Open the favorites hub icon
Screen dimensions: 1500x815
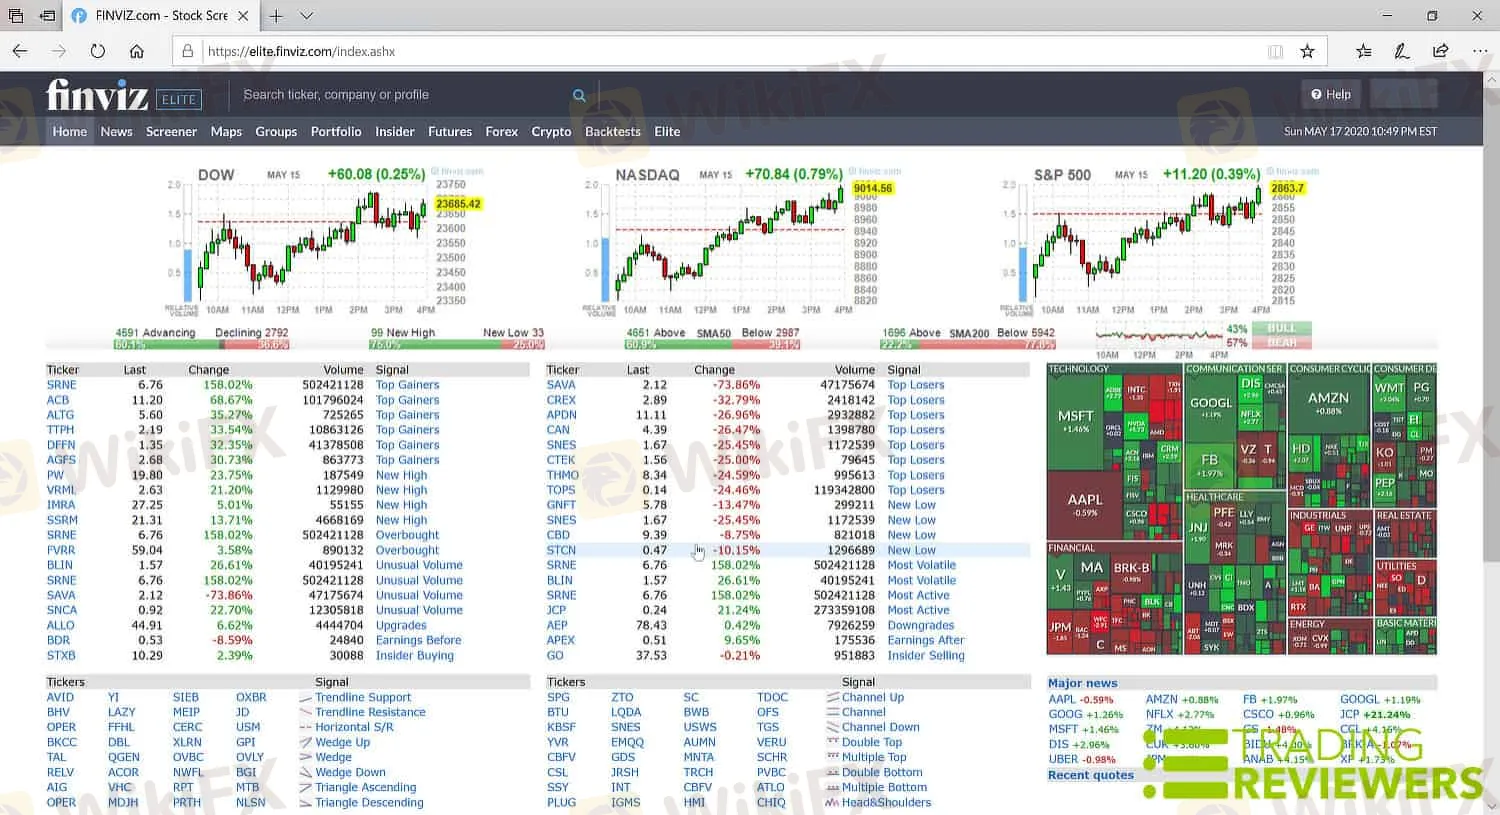click(1364, 51)
